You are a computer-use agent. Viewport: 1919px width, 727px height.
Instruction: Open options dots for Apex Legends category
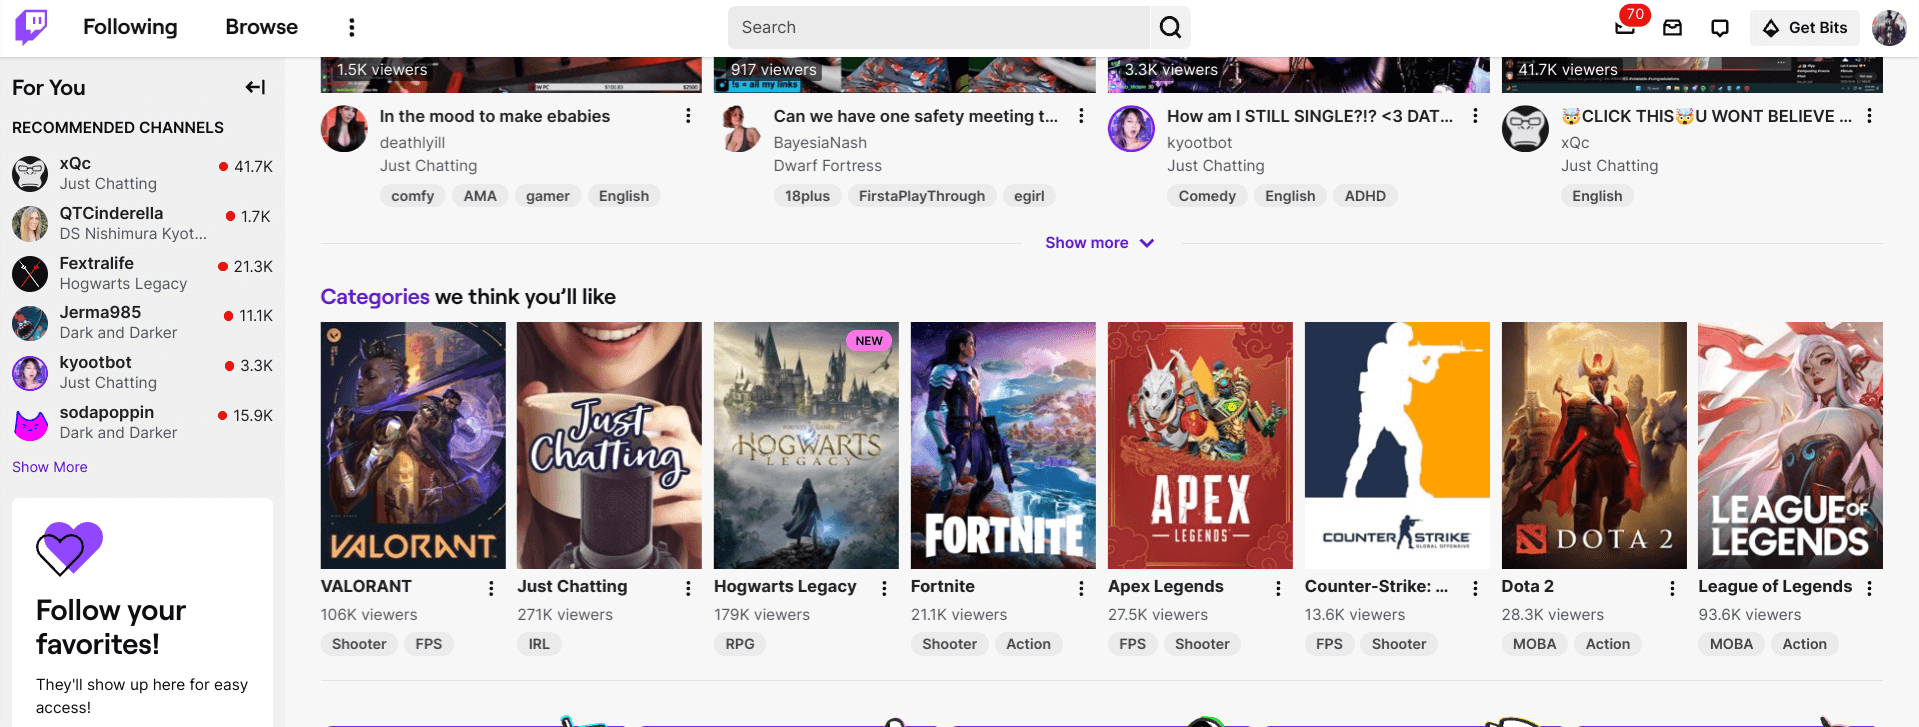coord(1278,588)
